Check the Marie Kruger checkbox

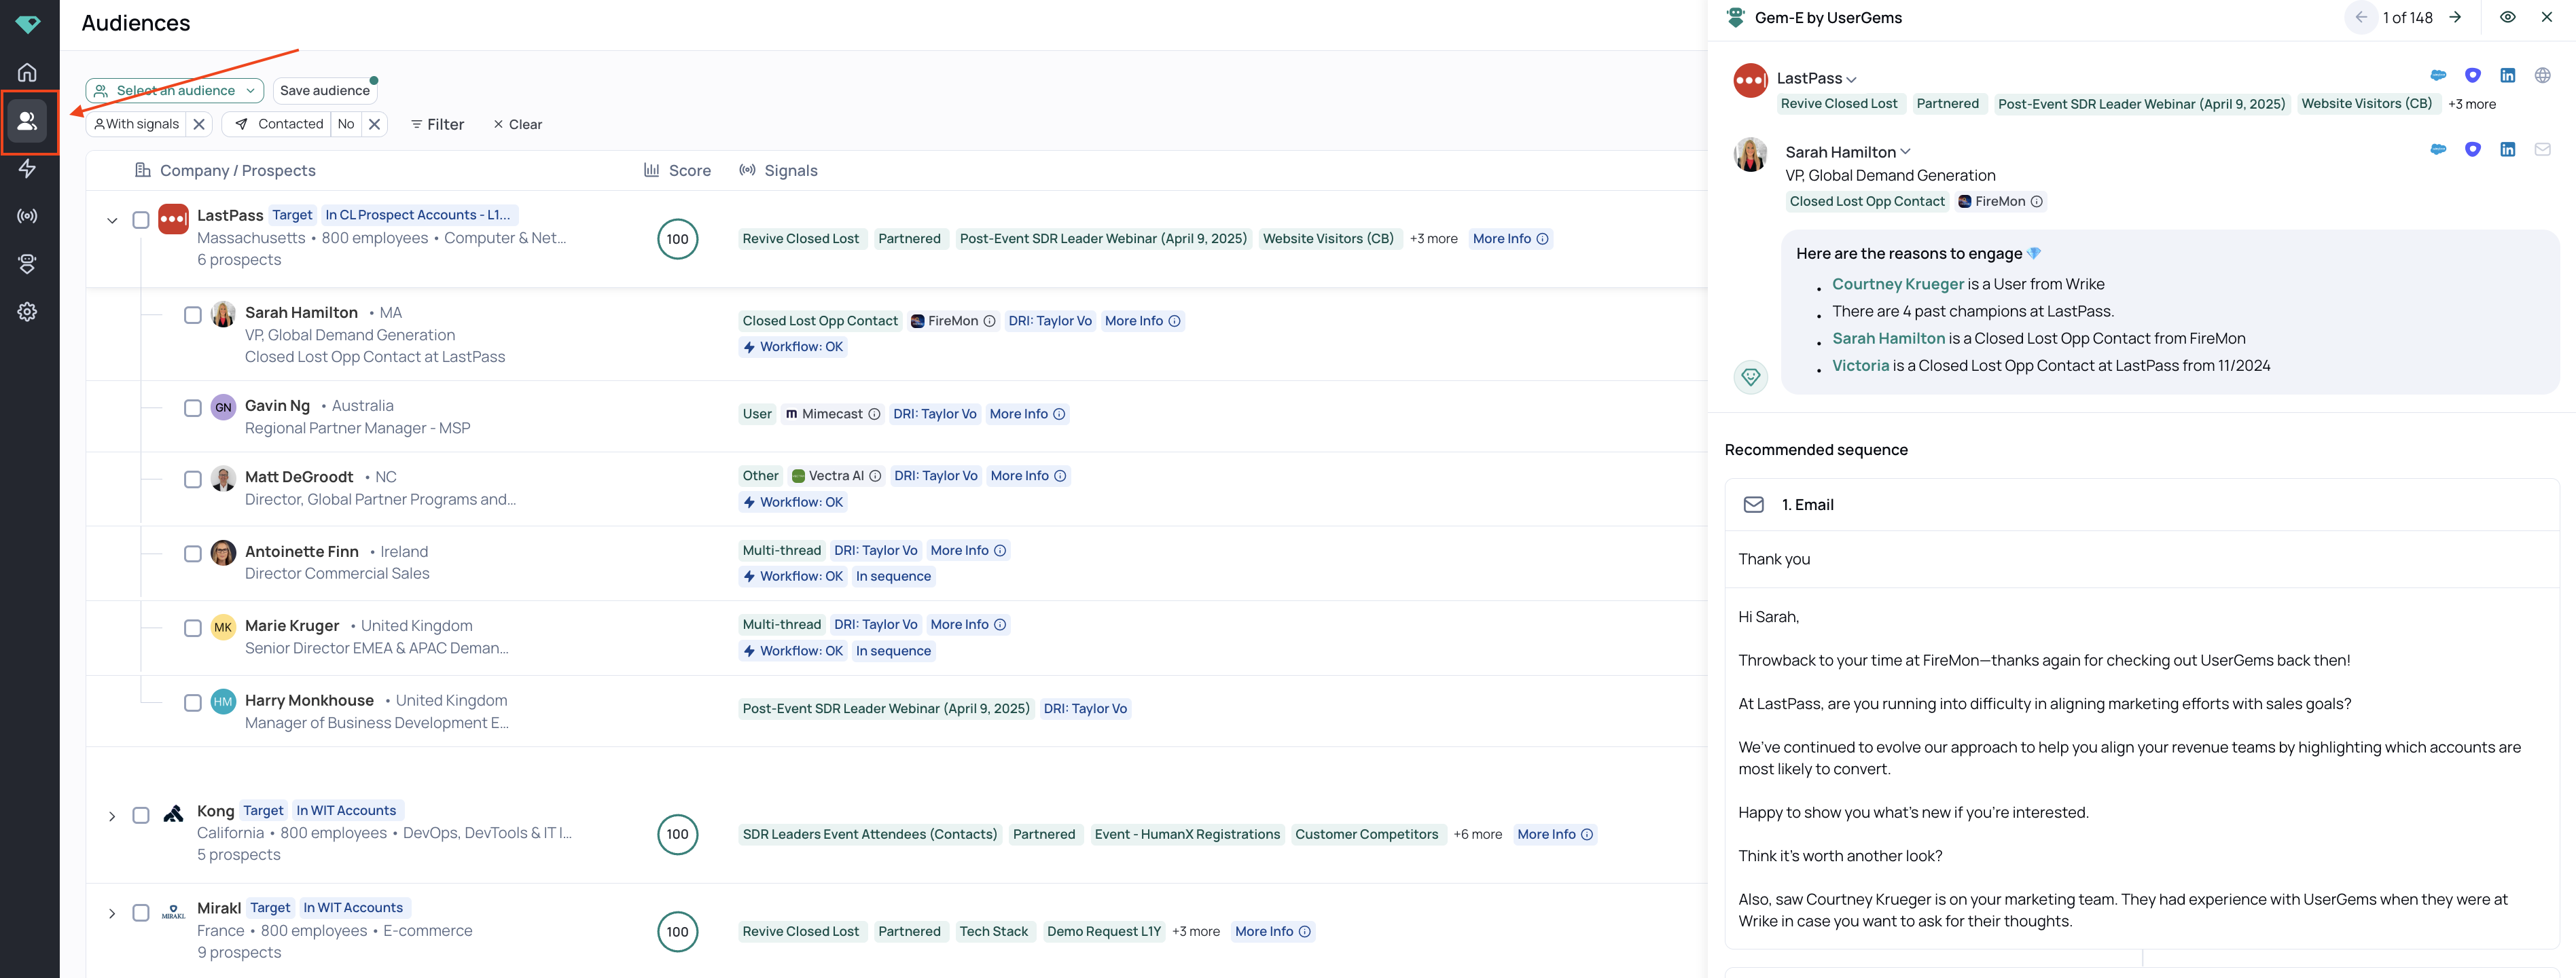pyautogui.click(x=193, y=628)
